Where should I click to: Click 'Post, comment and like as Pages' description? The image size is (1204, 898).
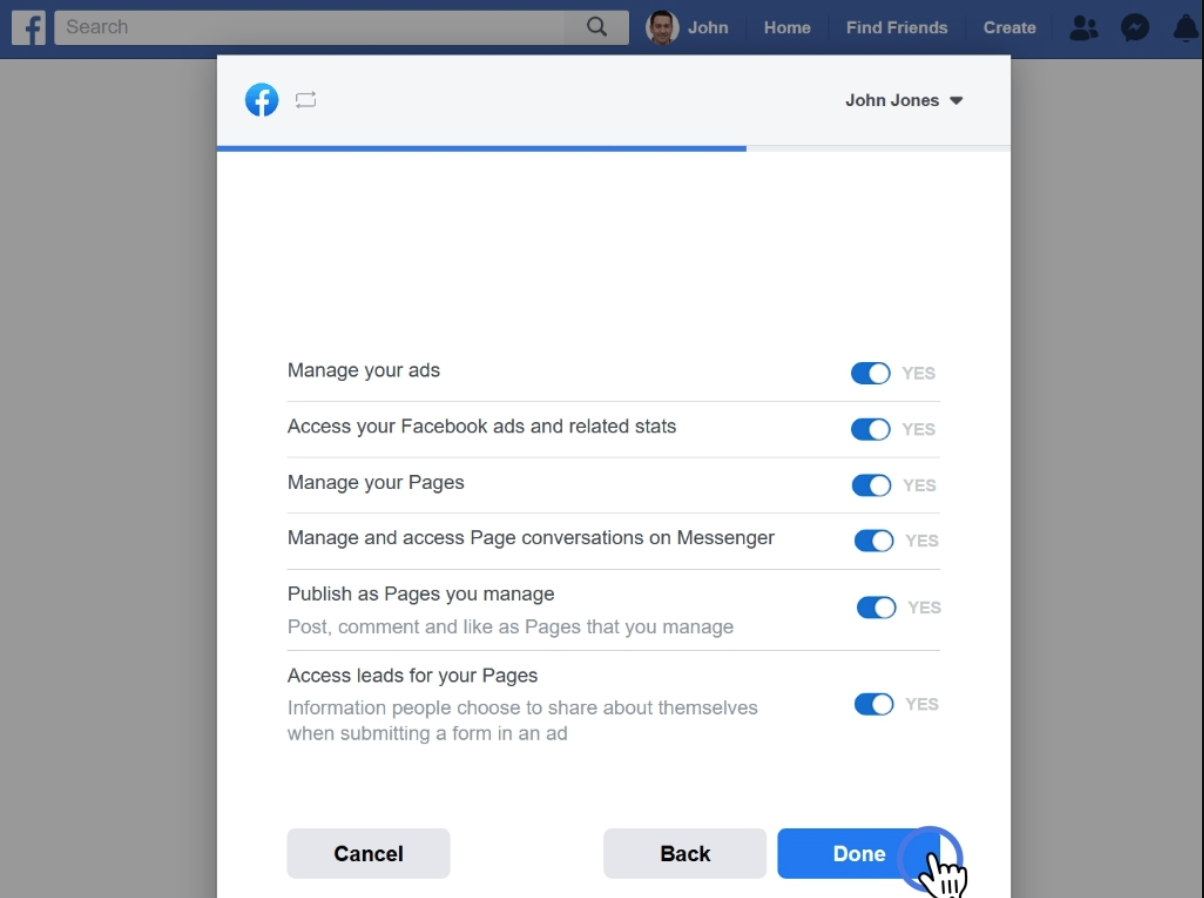pyautogui.click(x=511, y=627)
